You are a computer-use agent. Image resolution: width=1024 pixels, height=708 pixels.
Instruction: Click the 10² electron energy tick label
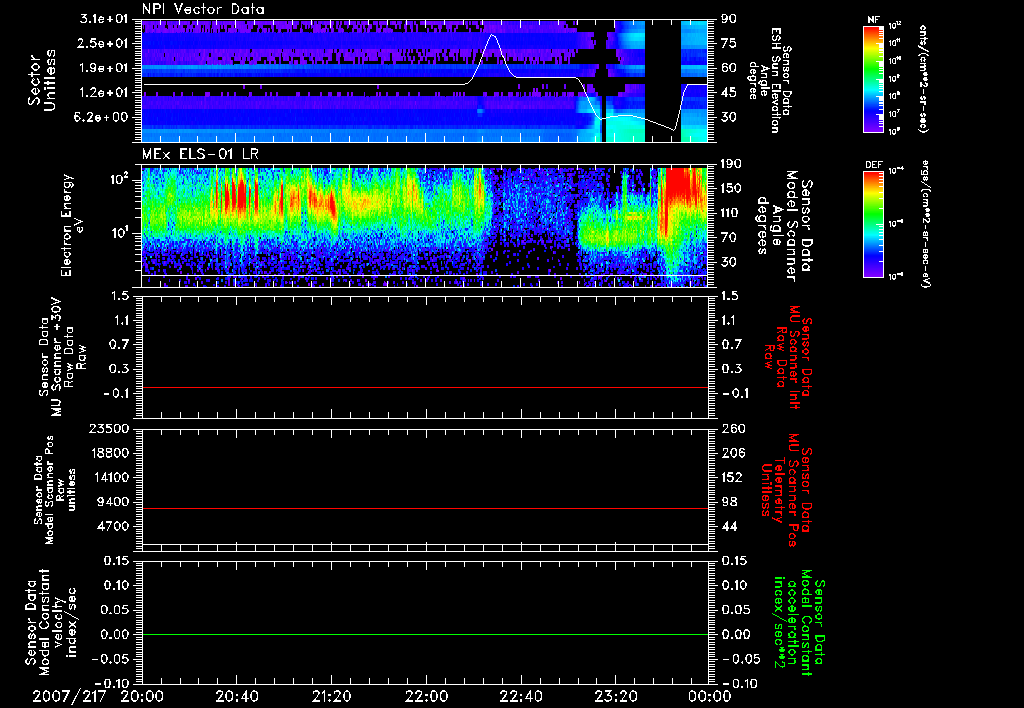(118, 180)
